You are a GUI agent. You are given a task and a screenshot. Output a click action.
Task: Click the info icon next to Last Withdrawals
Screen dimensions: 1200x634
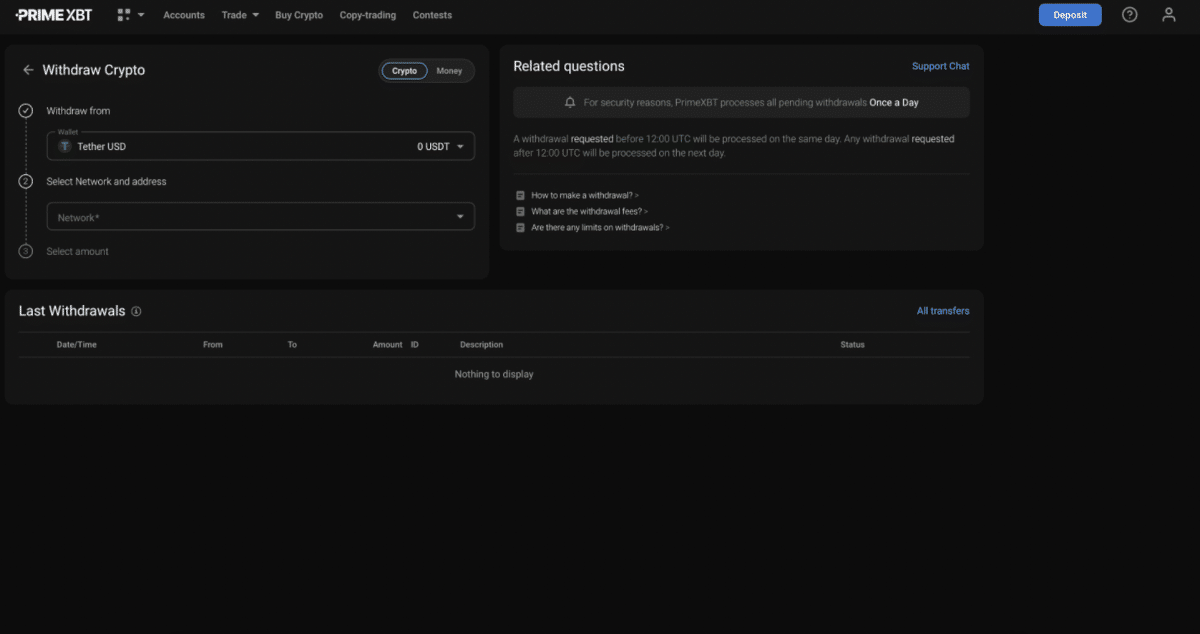[136, 311]
